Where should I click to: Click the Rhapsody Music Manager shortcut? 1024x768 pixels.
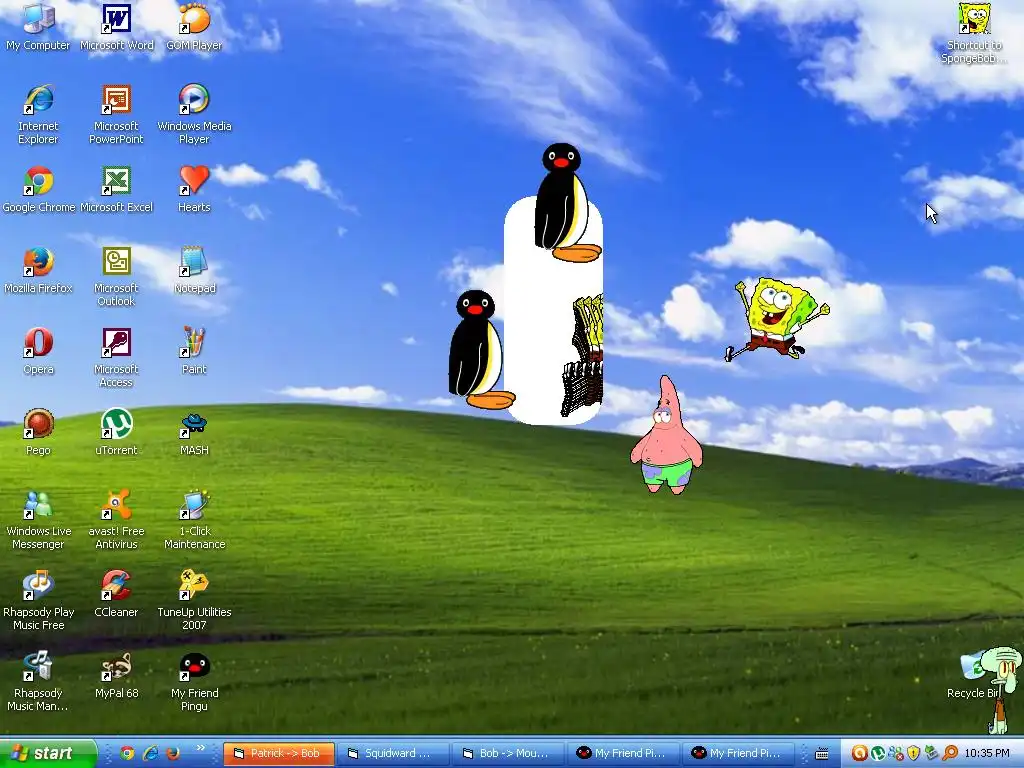click(38, 681)
